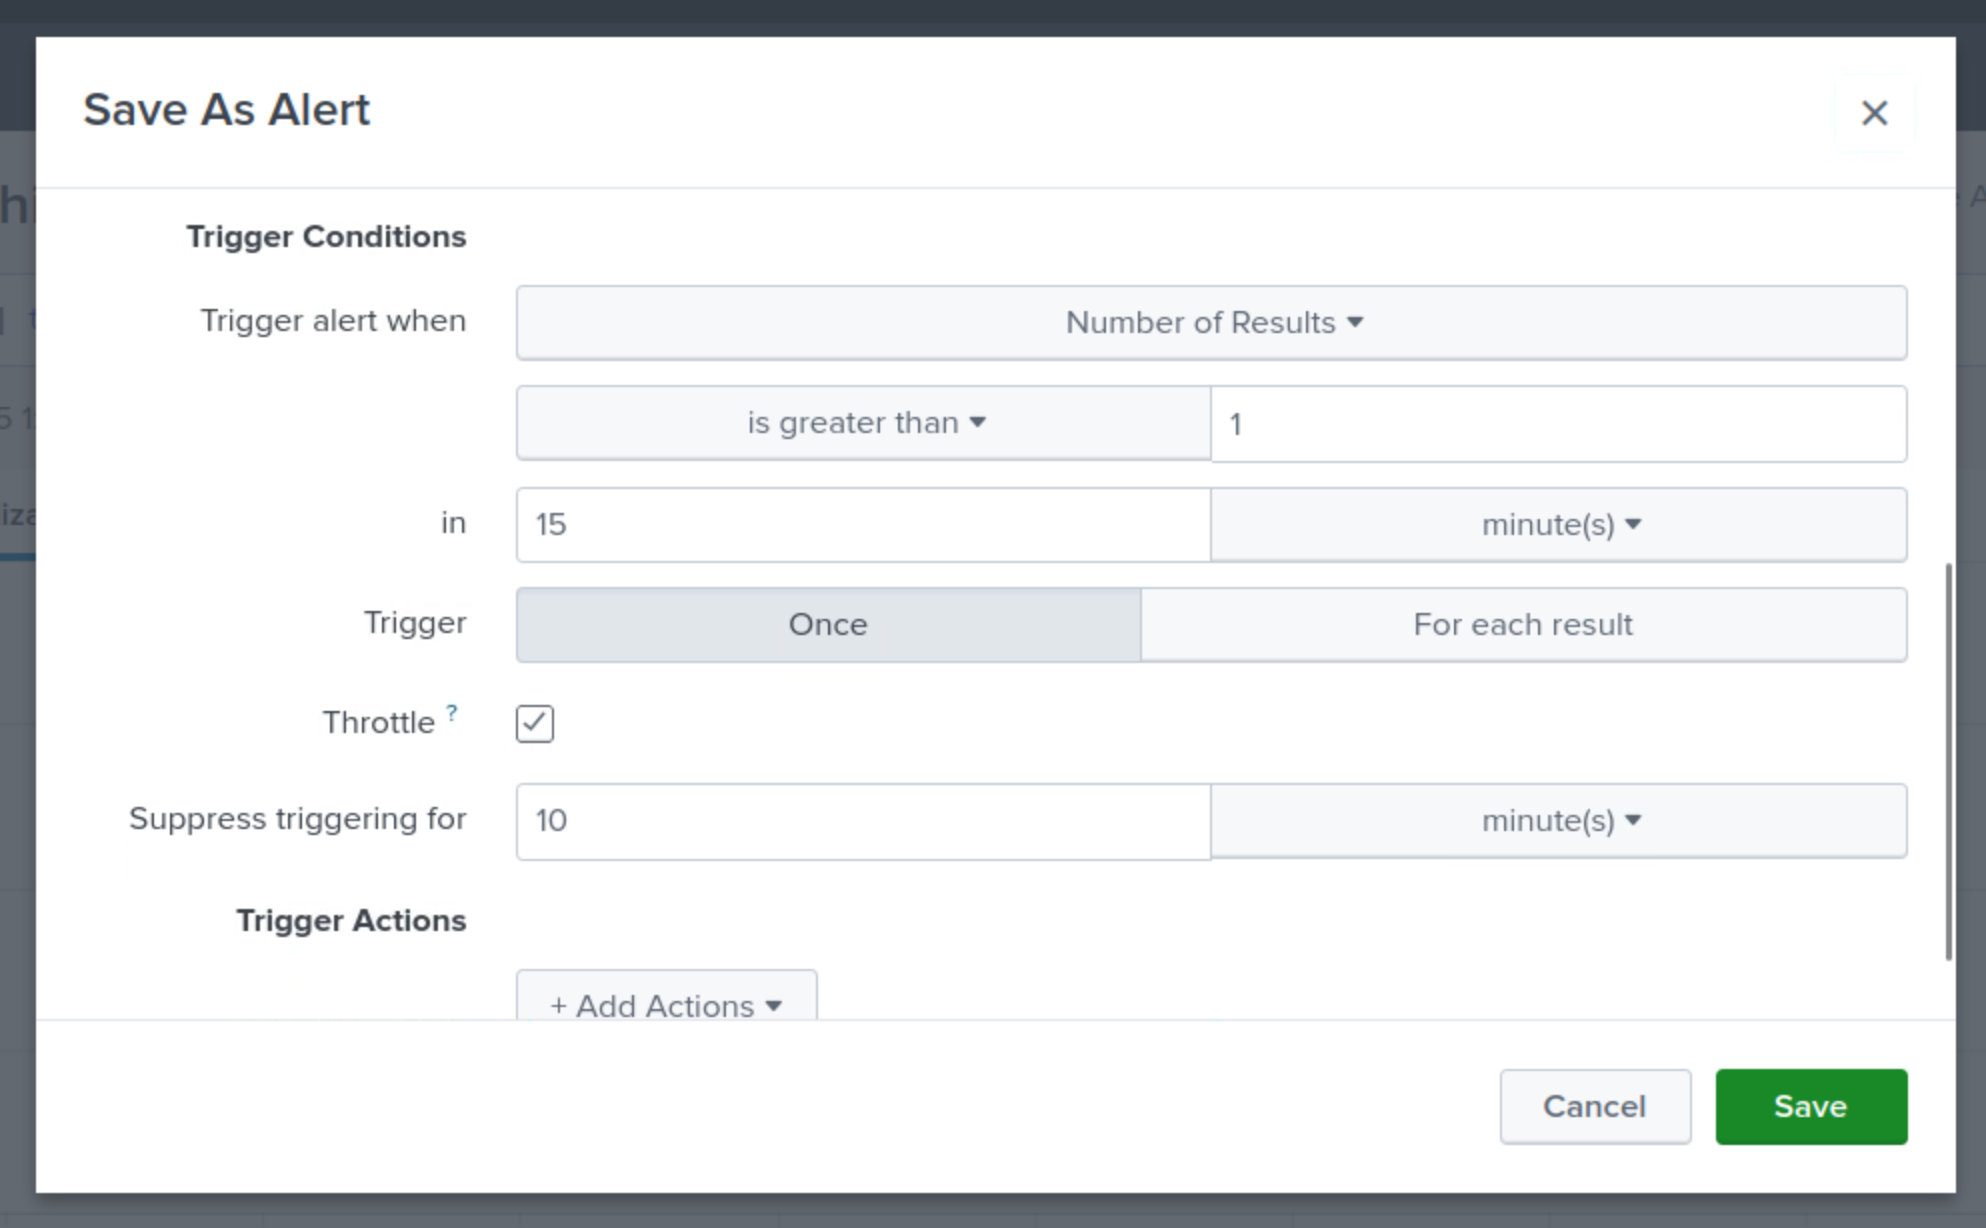Viewport: 1986px width, 1228px height.
Task: Click the Save As Alert title
Action: pyautogui.click(x=226, y=109)
